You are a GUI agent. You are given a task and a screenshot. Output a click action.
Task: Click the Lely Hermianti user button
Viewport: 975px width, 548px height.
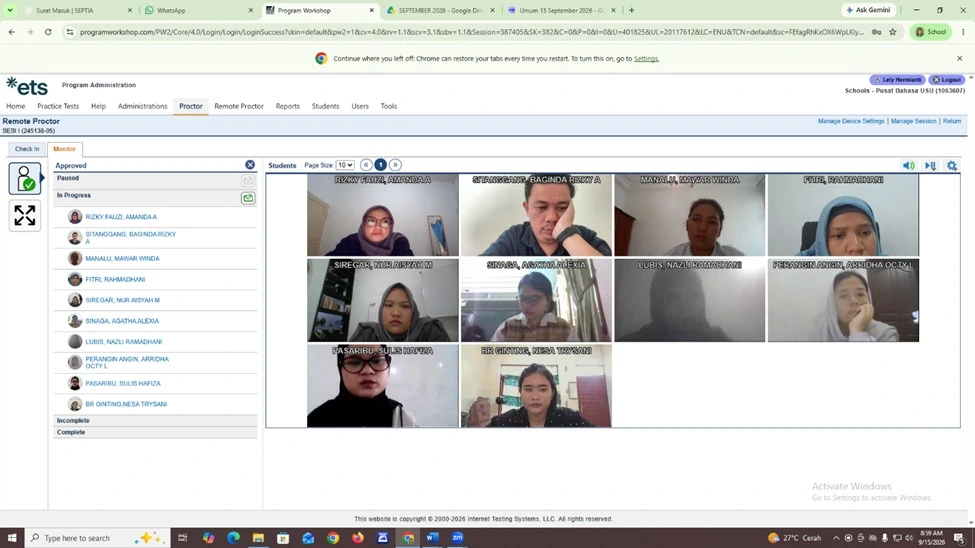coord(897,80)
